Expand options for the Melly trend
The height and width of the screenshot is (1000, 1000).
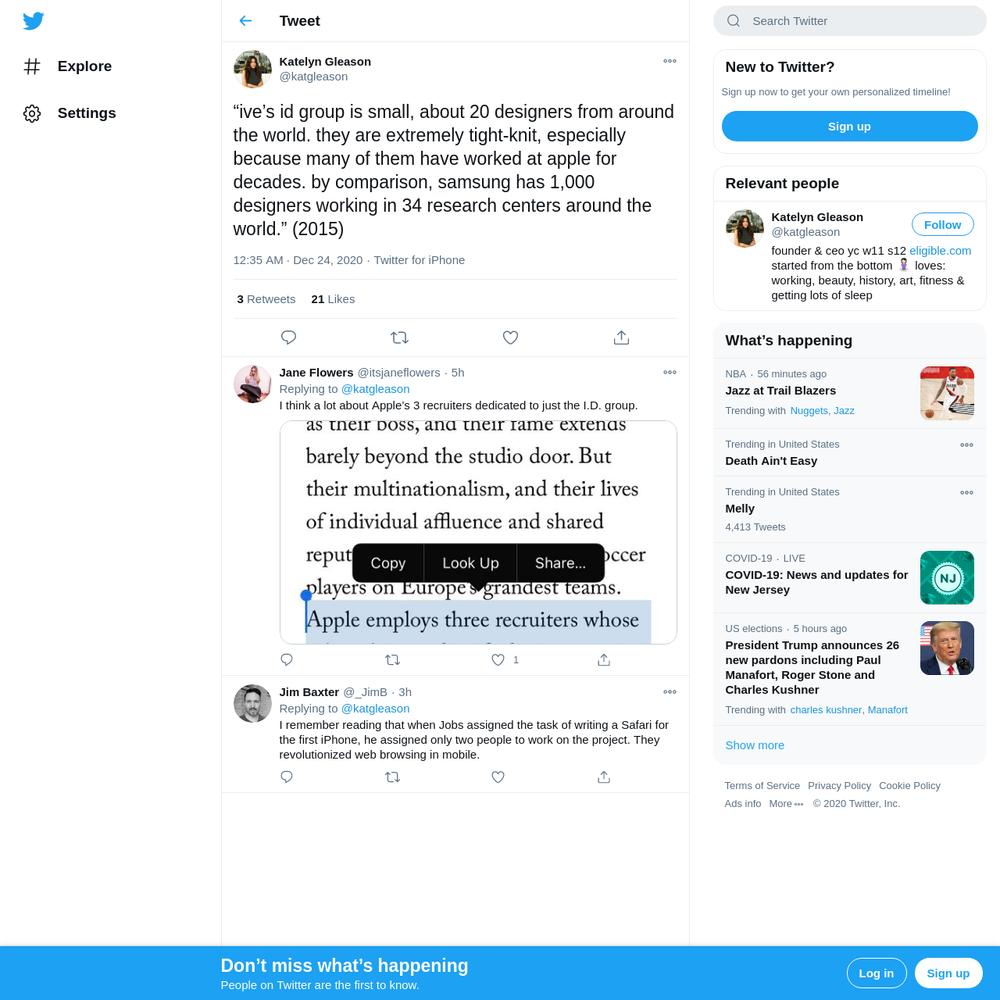pos(966,492)
